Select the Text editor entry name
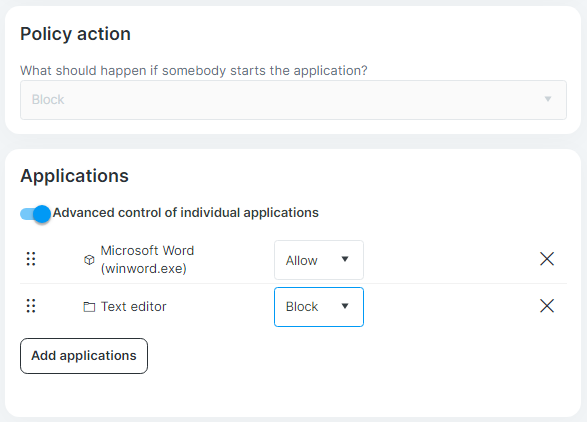This screenshot has height=422, width=587. click(134, 307)
